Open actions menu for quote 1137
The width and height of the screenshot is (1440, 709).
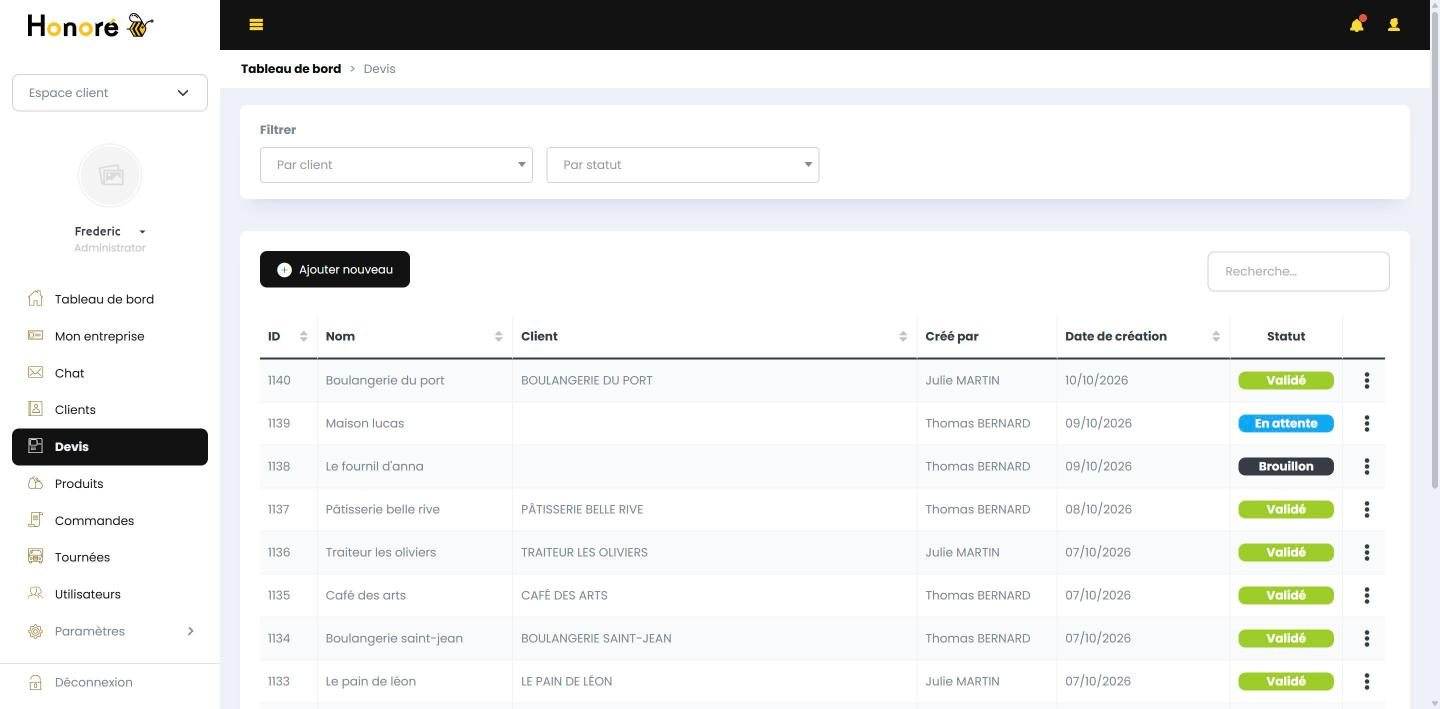tap(1367, 509)
